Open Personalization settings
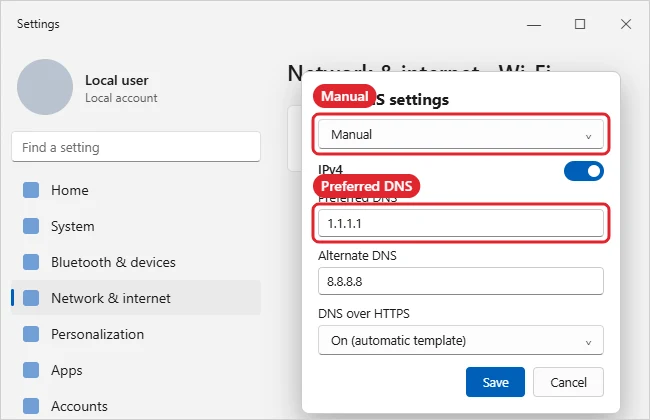Screen dimensions: 650x420 (136, 334)
